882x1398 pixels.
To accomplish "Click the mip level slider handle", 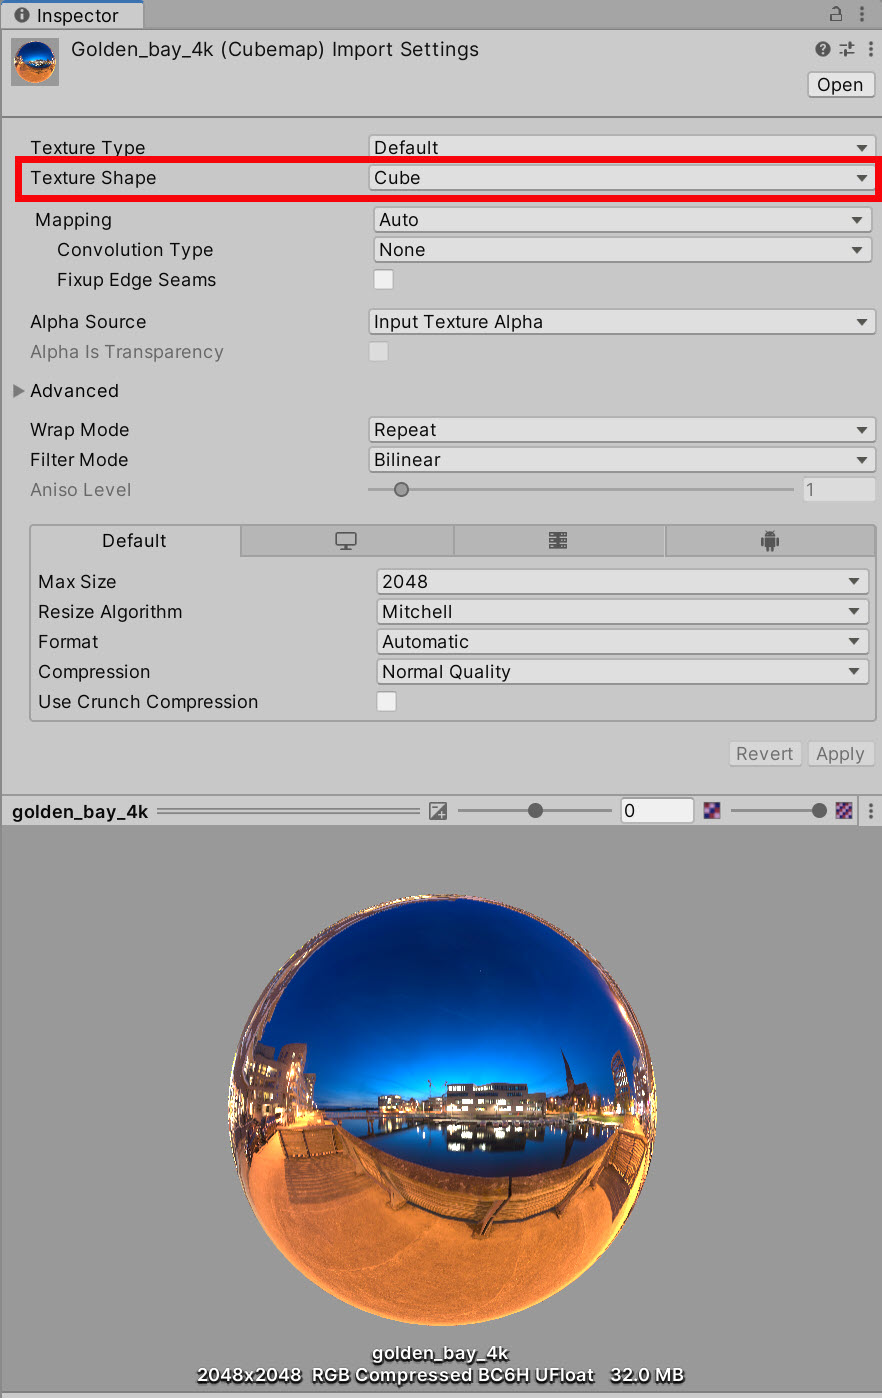I will tap(820, 811).
